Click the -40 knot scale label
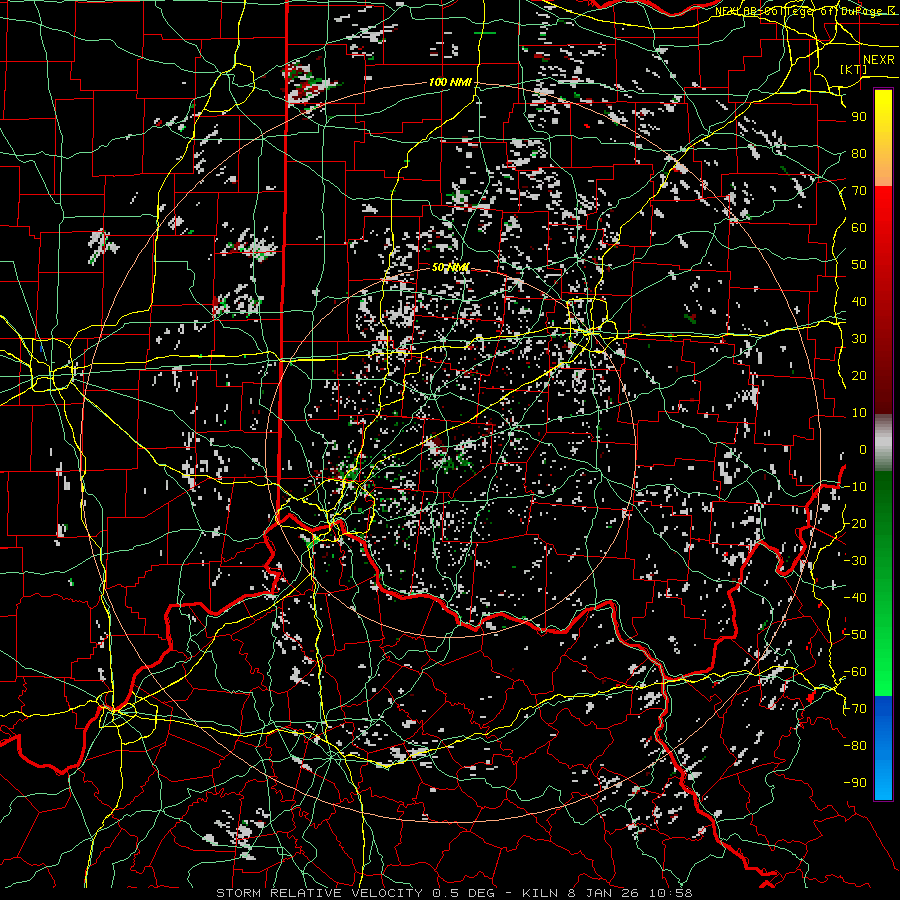The height and width of the screenshot is (900, 900). pos(855,598)
